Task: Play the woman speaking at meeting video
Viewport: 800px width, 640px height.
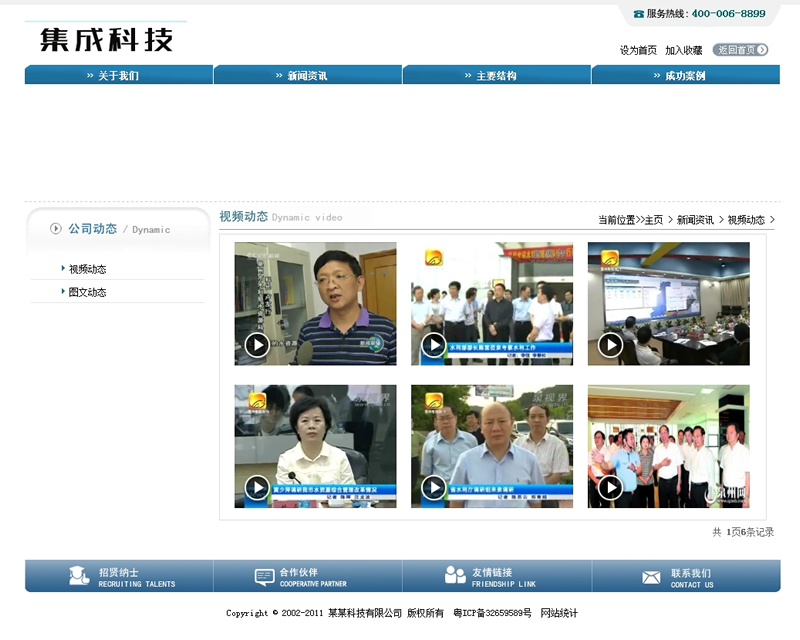Action: coord(257,488)
